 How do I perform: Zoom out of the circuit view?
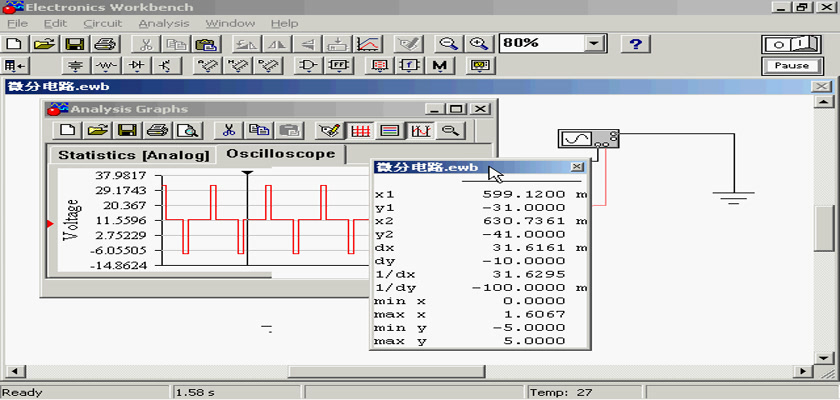pos(448,43)
